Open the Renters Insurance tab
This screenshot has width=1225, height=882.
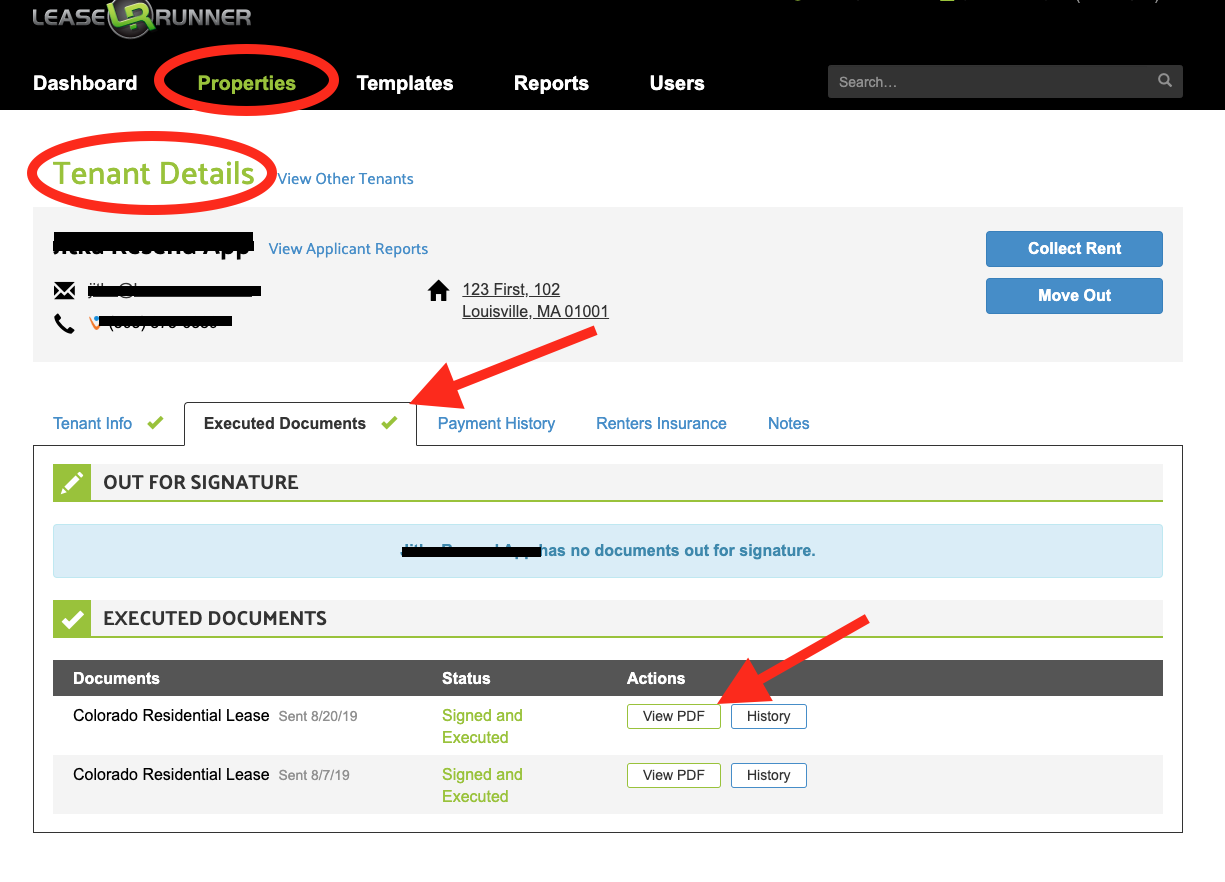click(661, 423)
